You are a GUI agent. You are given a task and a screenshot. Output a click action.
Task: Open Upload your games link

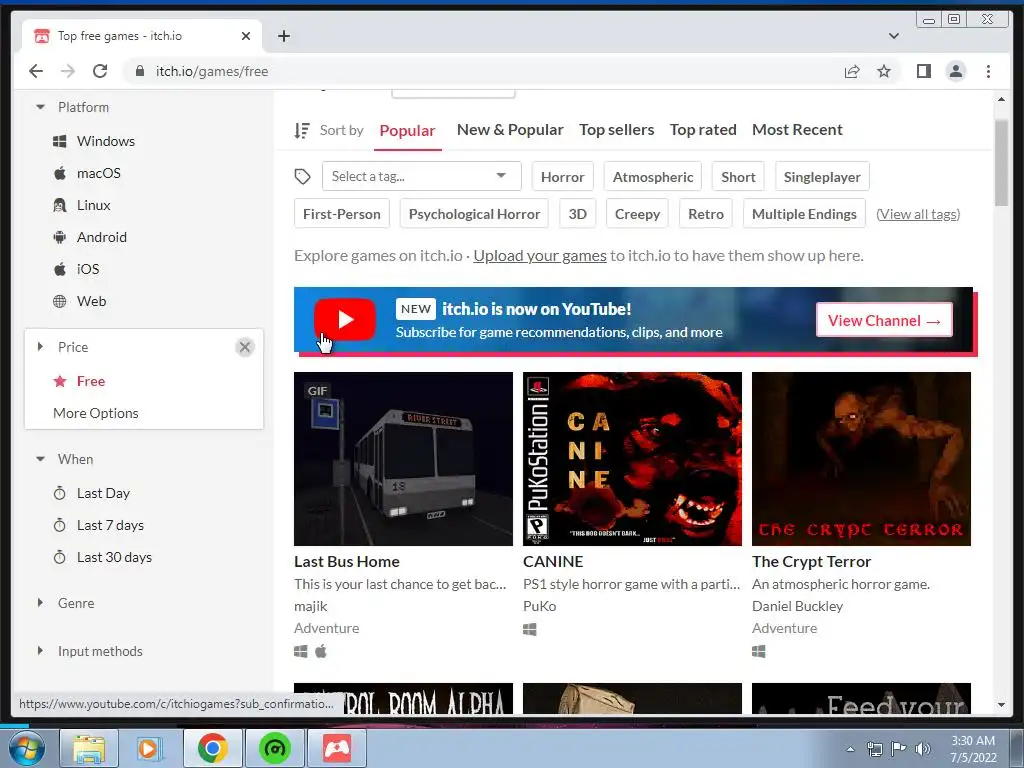coord(540,255)
